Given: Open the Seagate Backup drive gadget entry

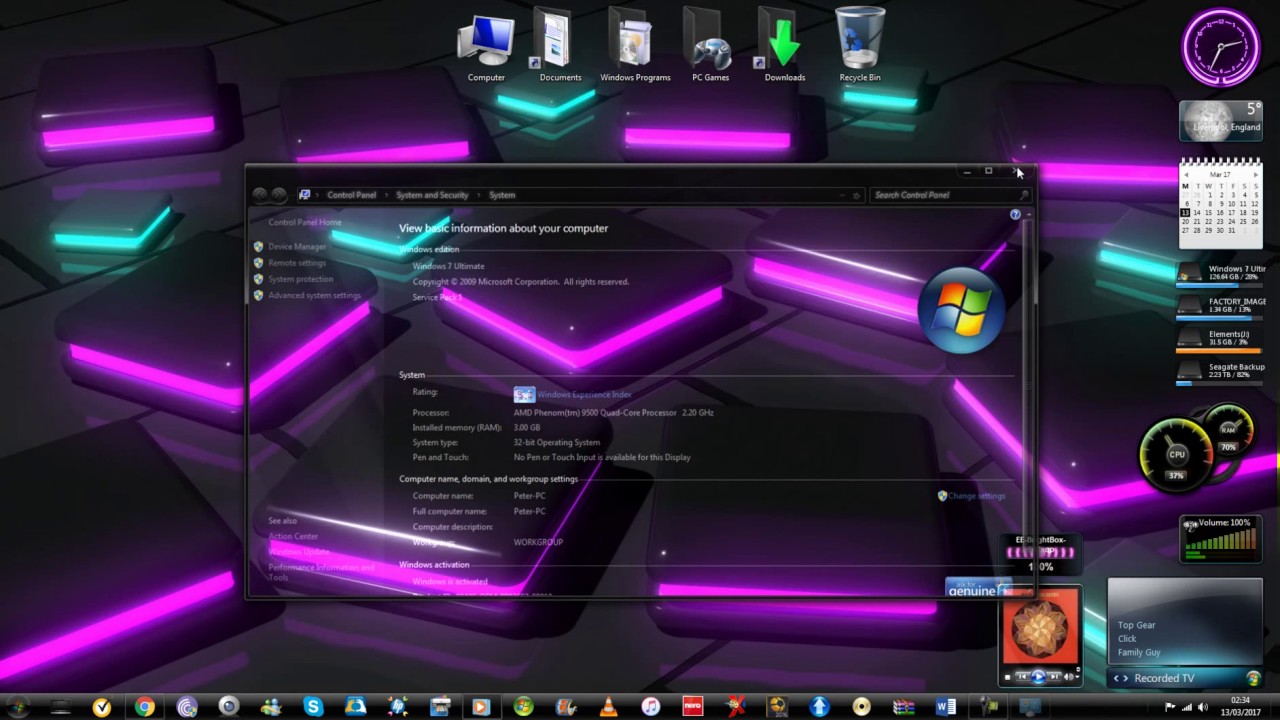Looking at the screenshot, I should coord(1222,372).
